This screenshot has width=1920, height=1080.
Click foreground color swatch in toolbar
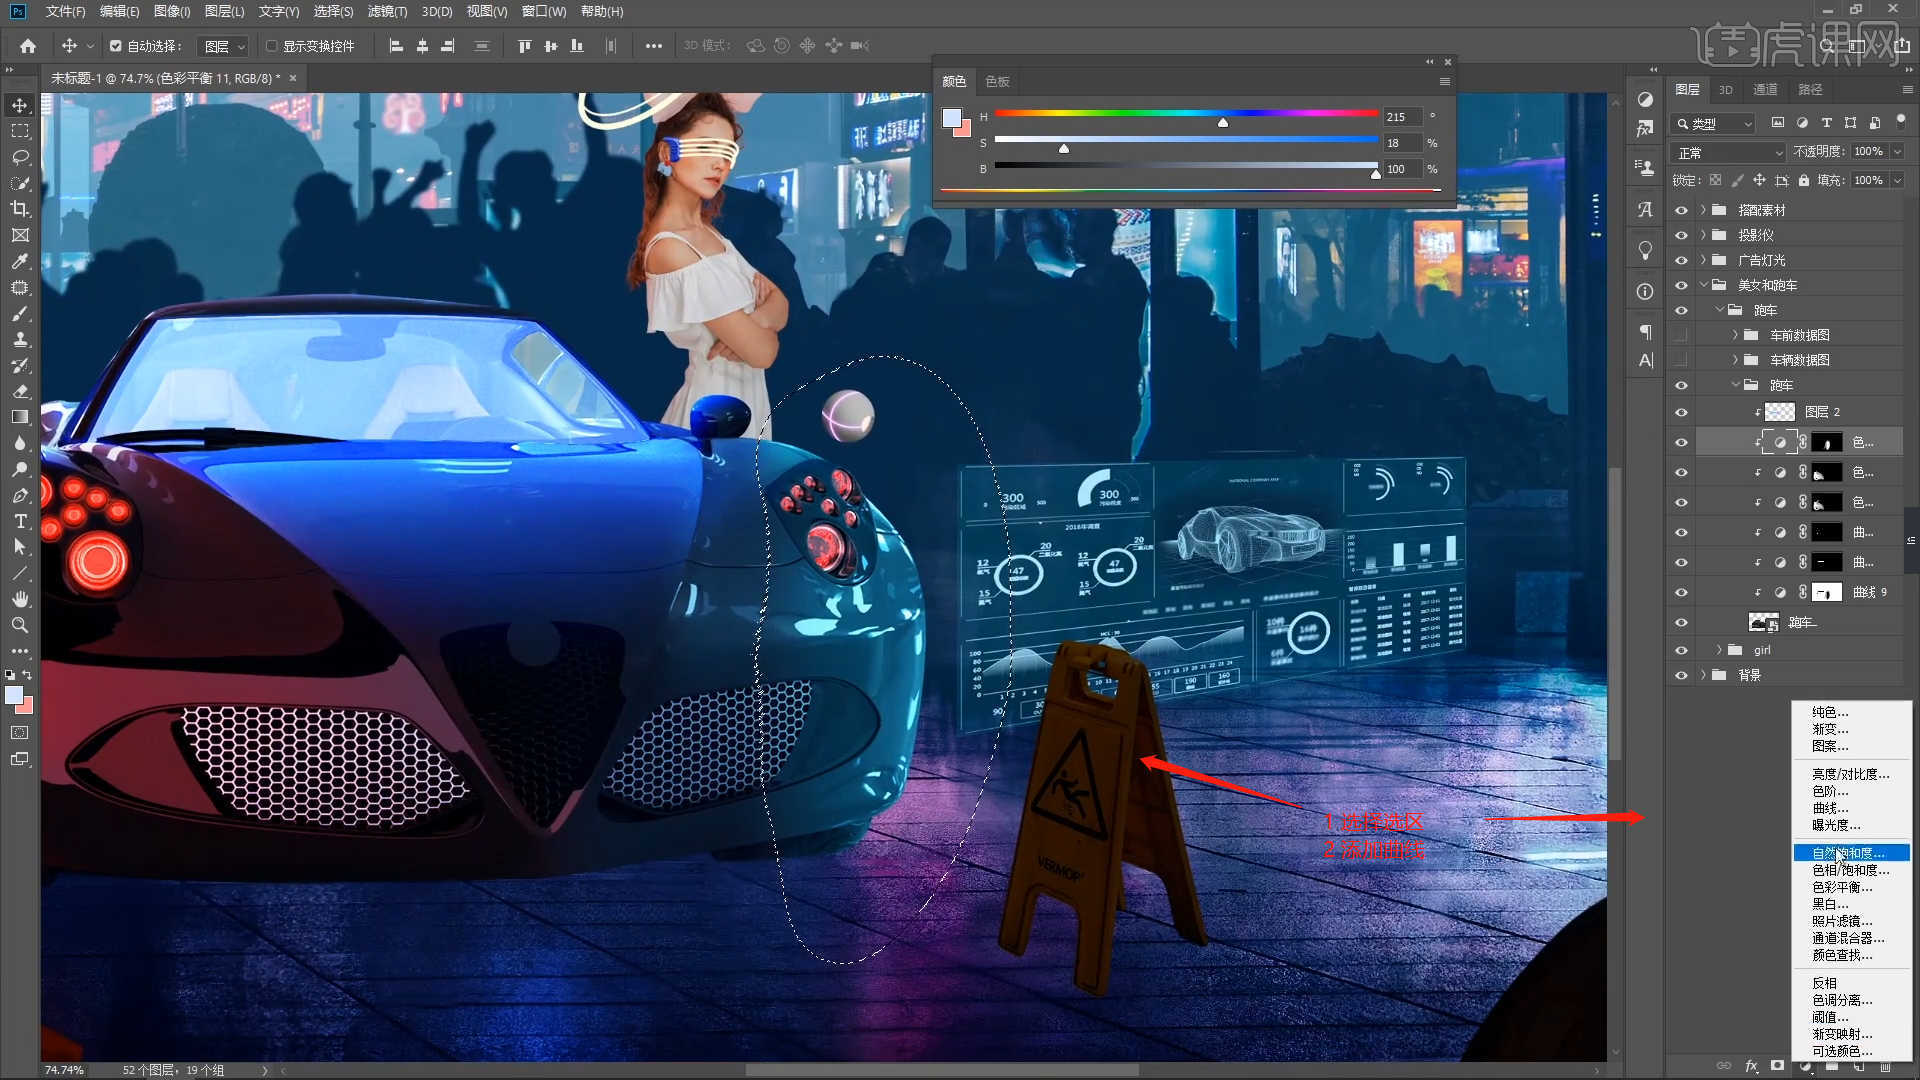[x=14, y=696]
